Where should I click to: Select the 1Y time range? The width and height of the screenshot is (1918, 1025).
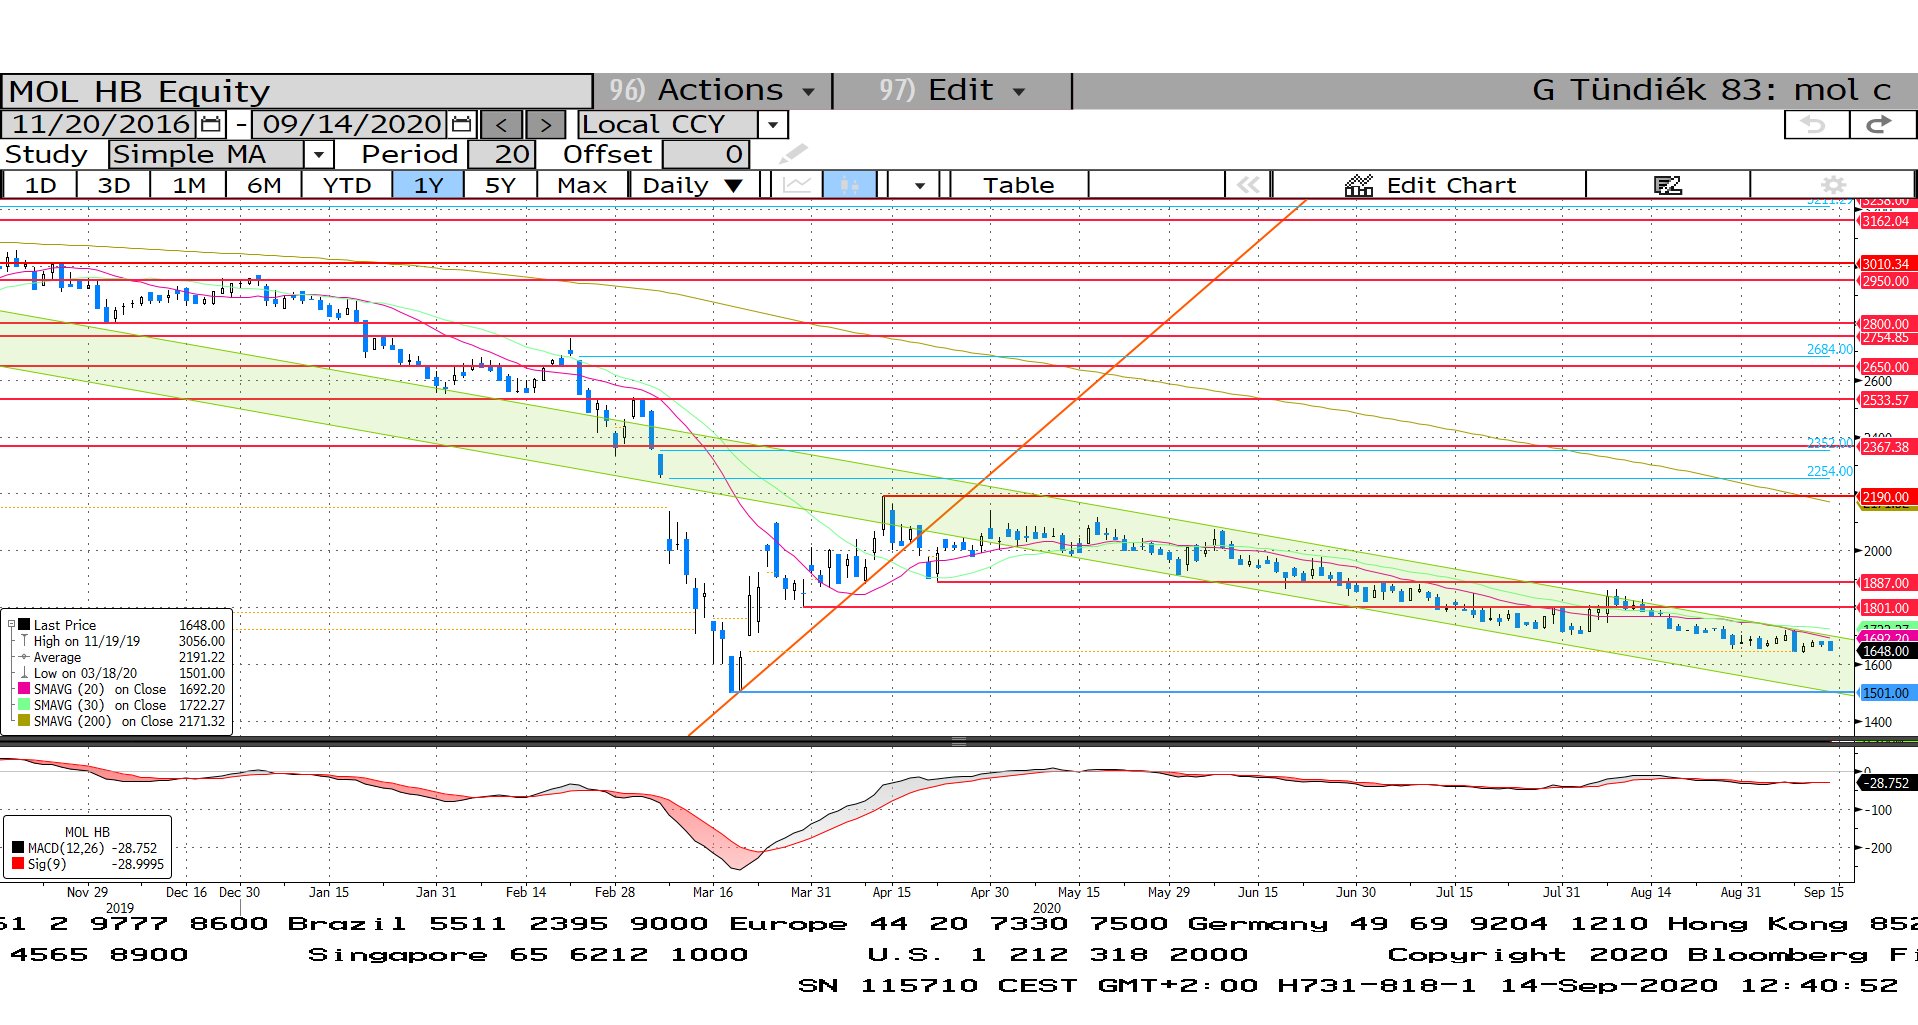coord(428,185)
